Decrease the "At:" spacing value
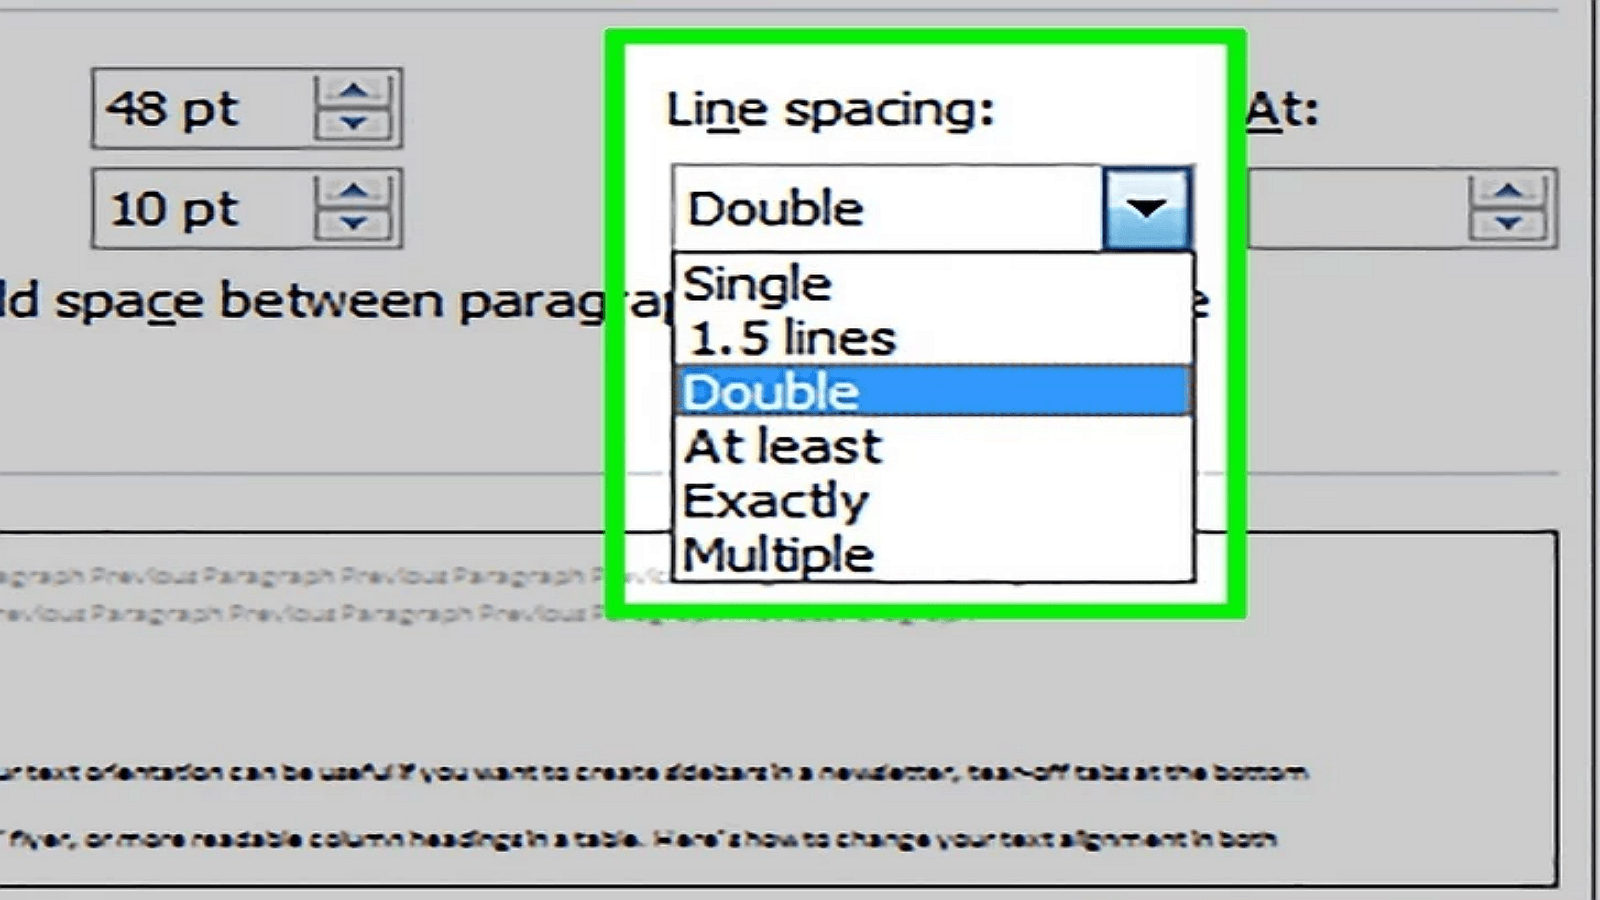The width and height of the screenshot is (1600, 900). [x=1505, y=224]
